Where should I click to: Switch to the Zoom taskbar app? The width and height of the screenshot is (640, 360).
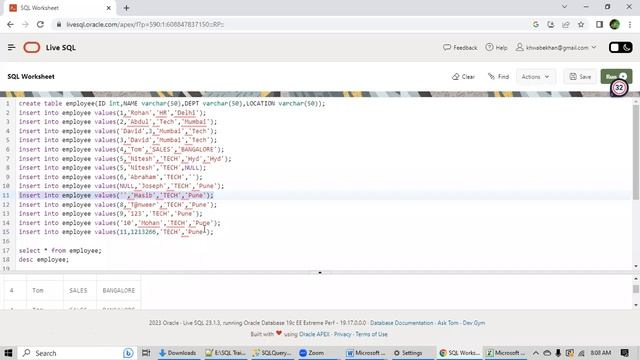[x=316, y=353]
